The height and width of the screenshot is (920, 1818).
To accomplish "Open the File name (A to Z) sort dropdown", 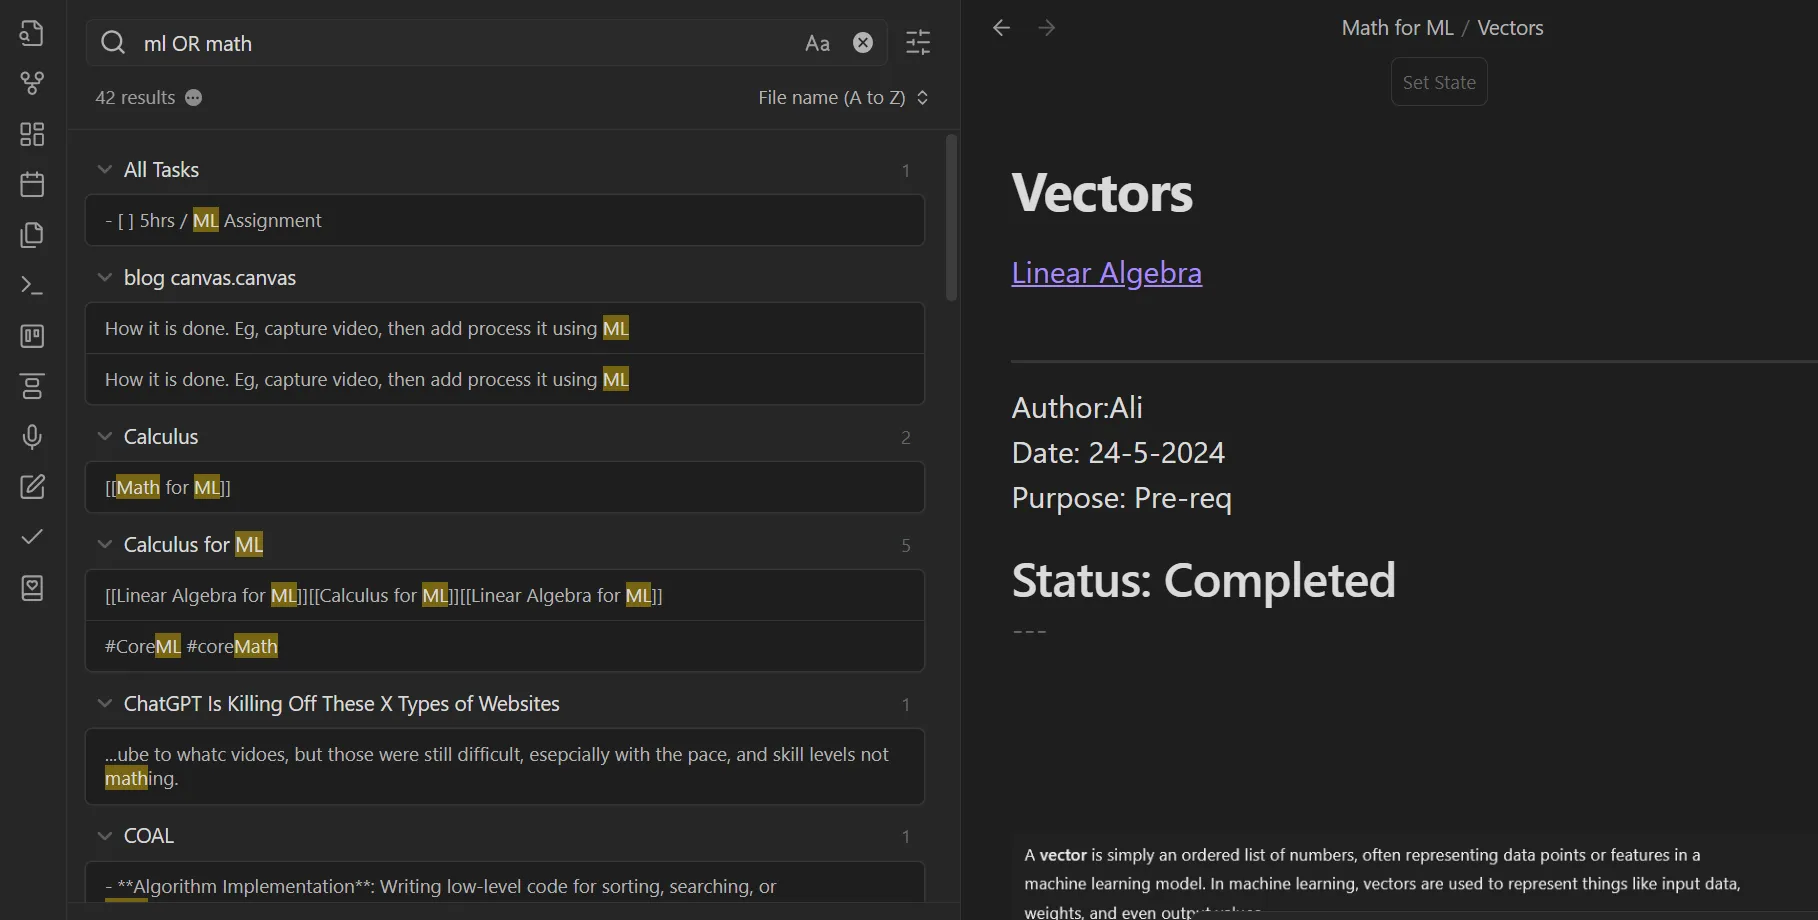I will click(x=844, y=98).
